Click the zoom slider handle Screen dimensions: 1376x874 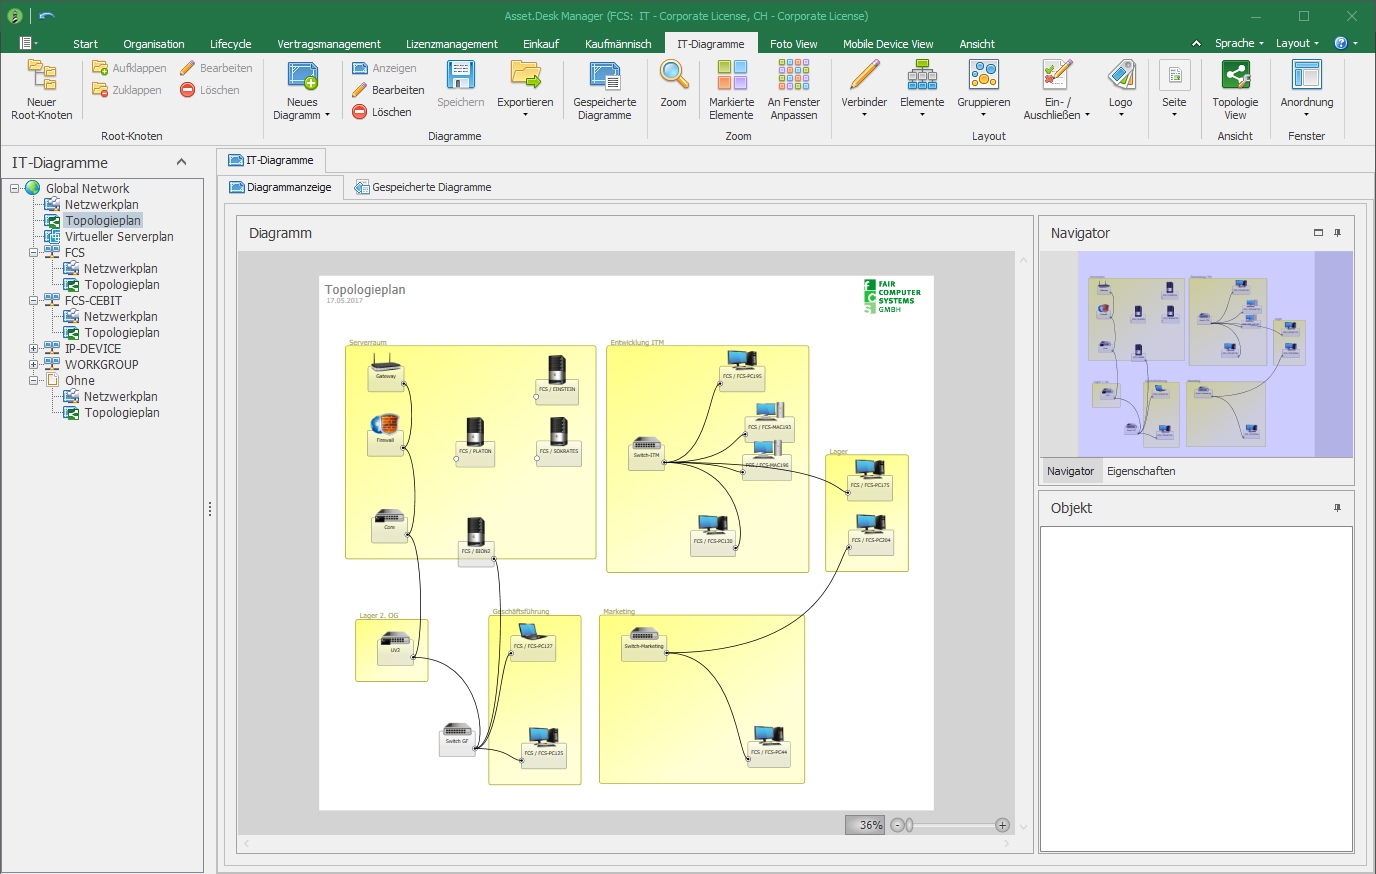pos(909,825)
